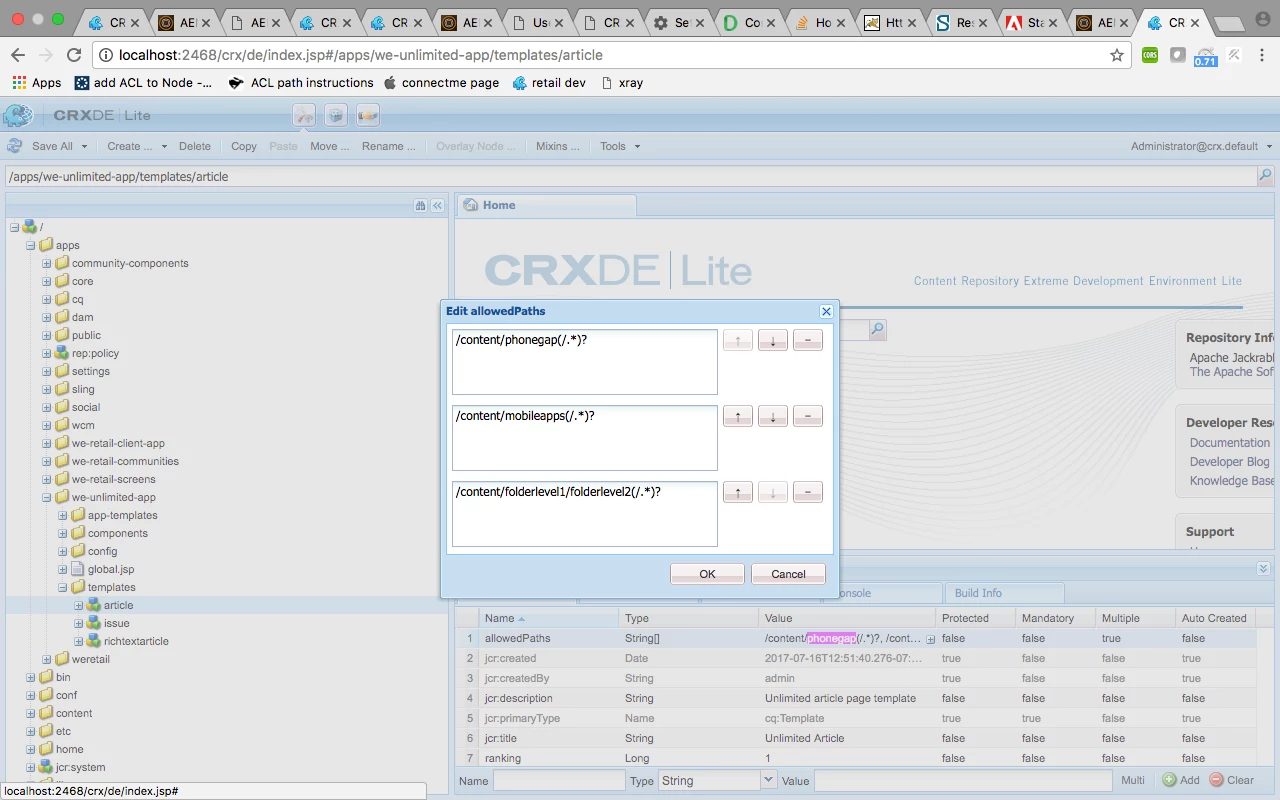Collapse the tree panel with double-arrow icon

coord(437,205)
